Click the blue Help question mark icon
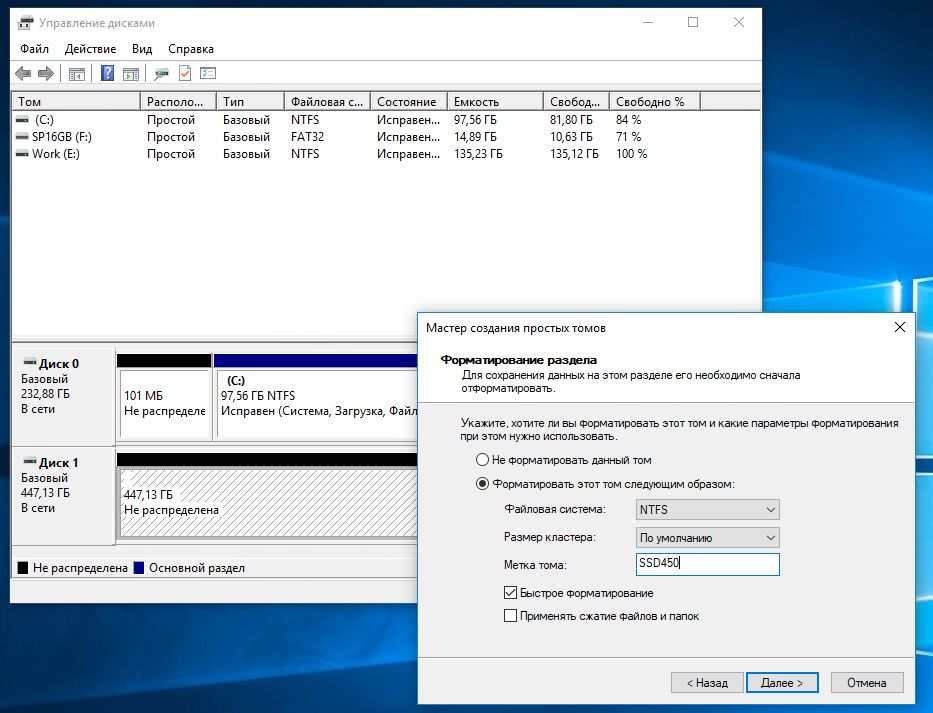Screen dimensions: 933x713 tap(107, 74)
